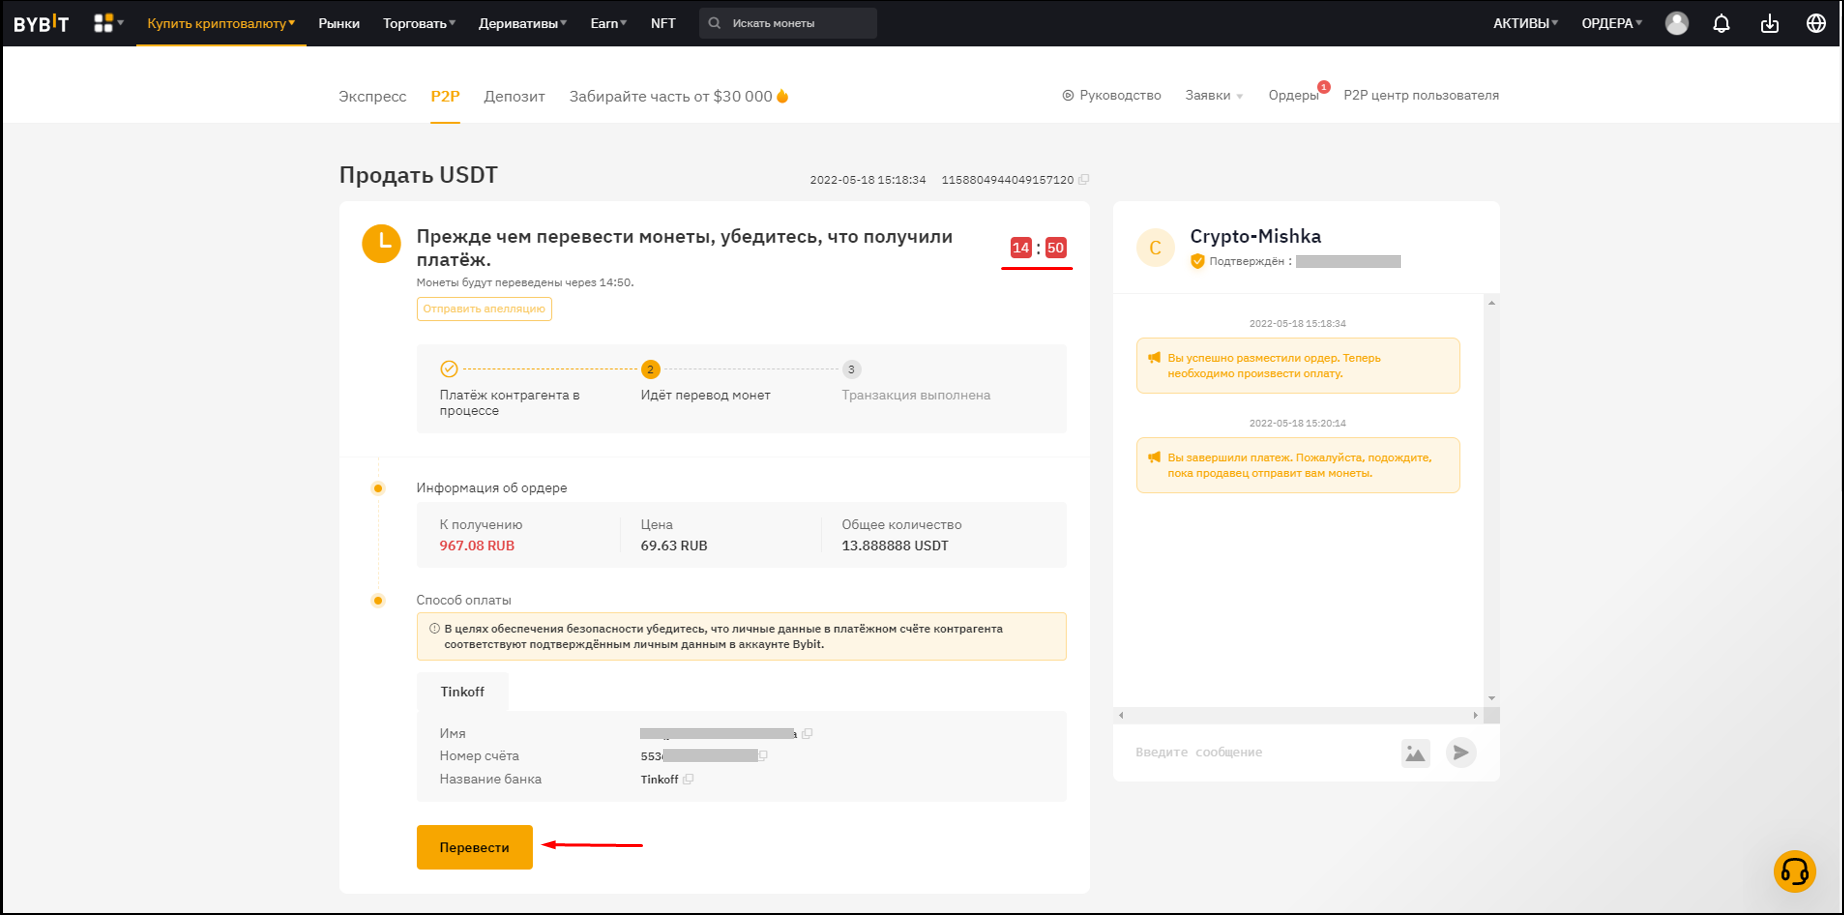Image resolution: width=1844 pixels, height=915 pixels.
Task: Expand the Заявки dropdown
Action: pyautogui.click(x=1214, y=95)
